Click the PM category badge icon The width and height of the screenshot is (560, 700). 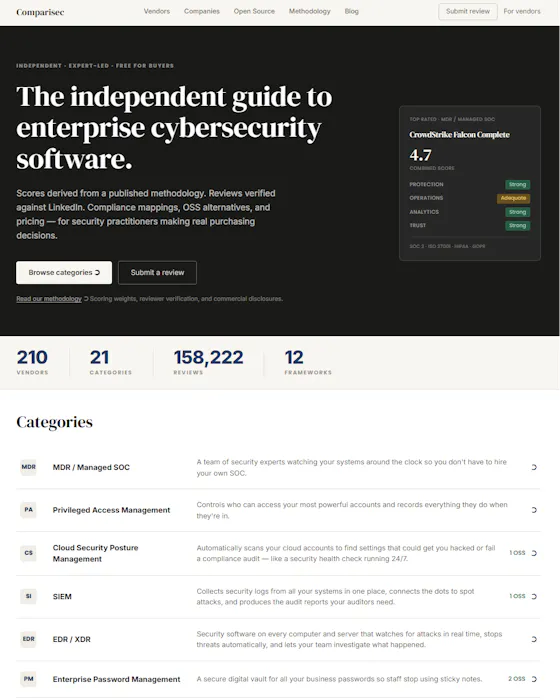[29, 679]
